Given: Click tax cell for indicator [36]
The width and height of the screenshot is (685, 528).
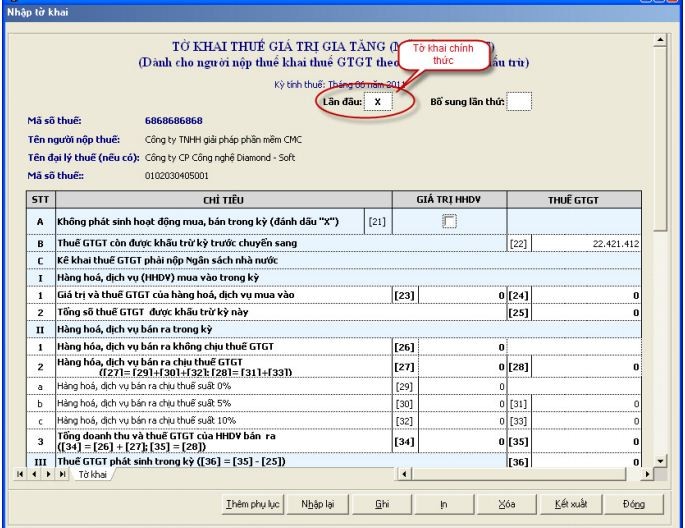Looking at the screenshot, I should 586,461.
